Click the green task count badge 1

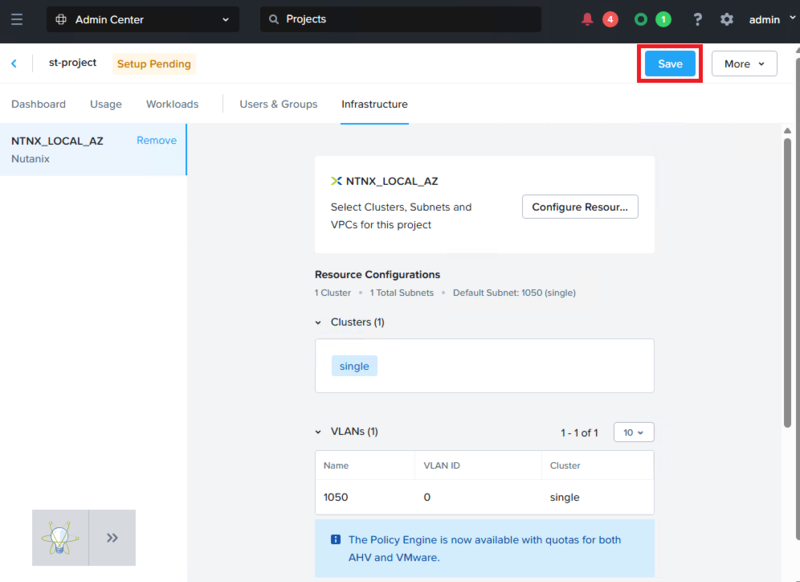(x=663, y=19)
